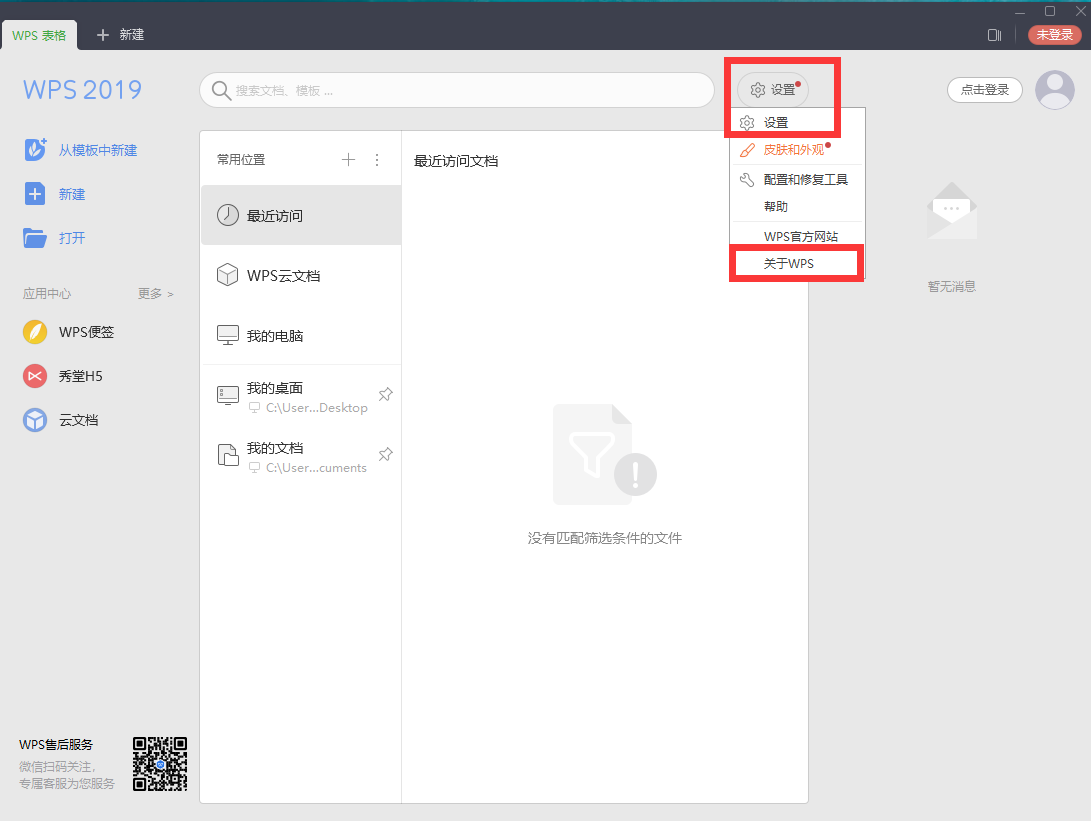Click the WPS售后服务 text

(x=56, y=744)
